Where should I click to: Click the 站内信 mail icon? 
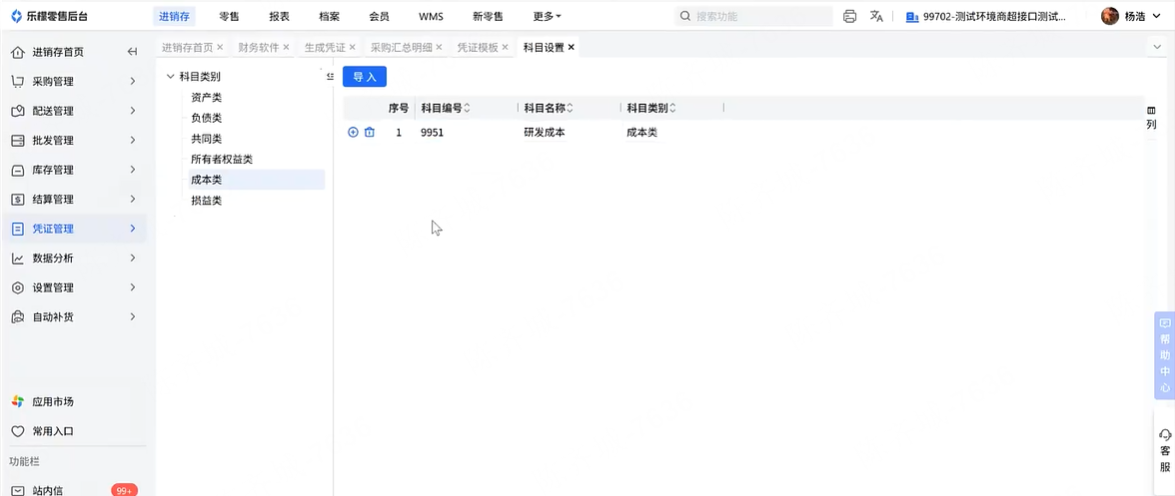click(18, 491)
